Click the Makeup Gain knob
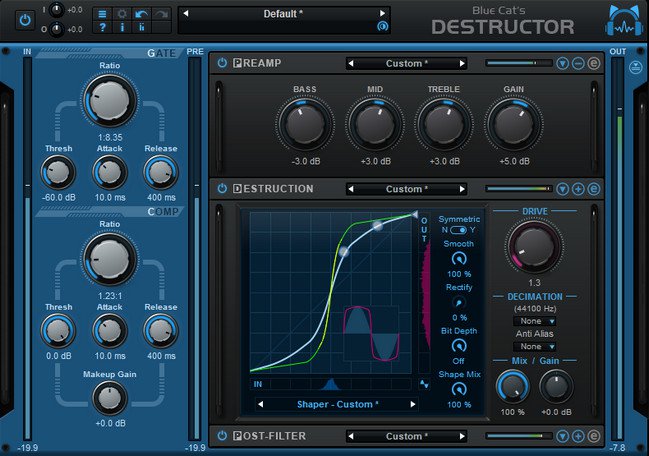 pos(110,398)
